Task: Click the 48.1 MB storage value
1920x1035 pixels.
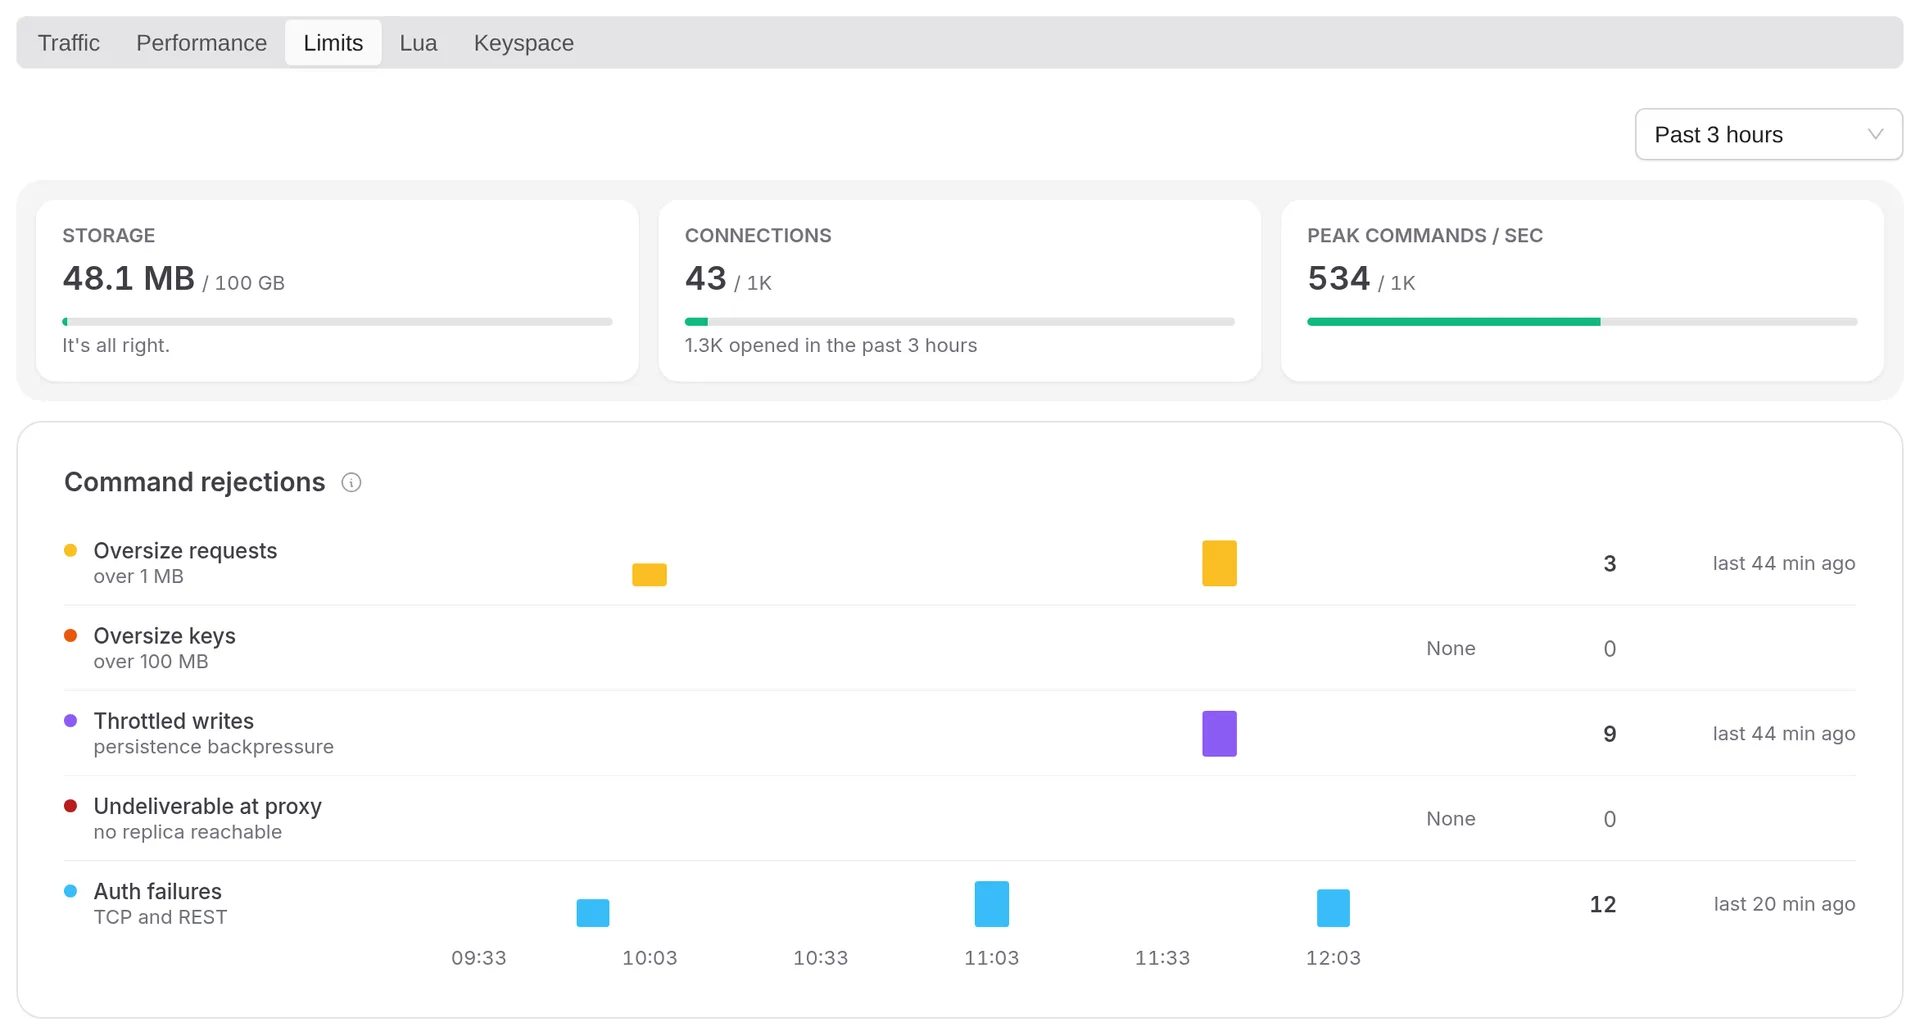Action: (128, 278)
